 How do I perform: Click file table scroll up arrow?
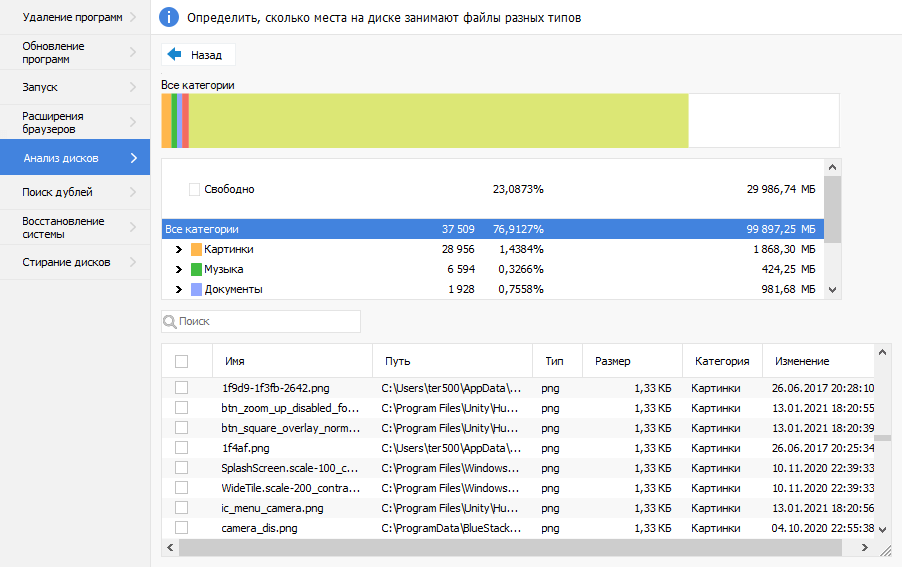click(882, 352)
